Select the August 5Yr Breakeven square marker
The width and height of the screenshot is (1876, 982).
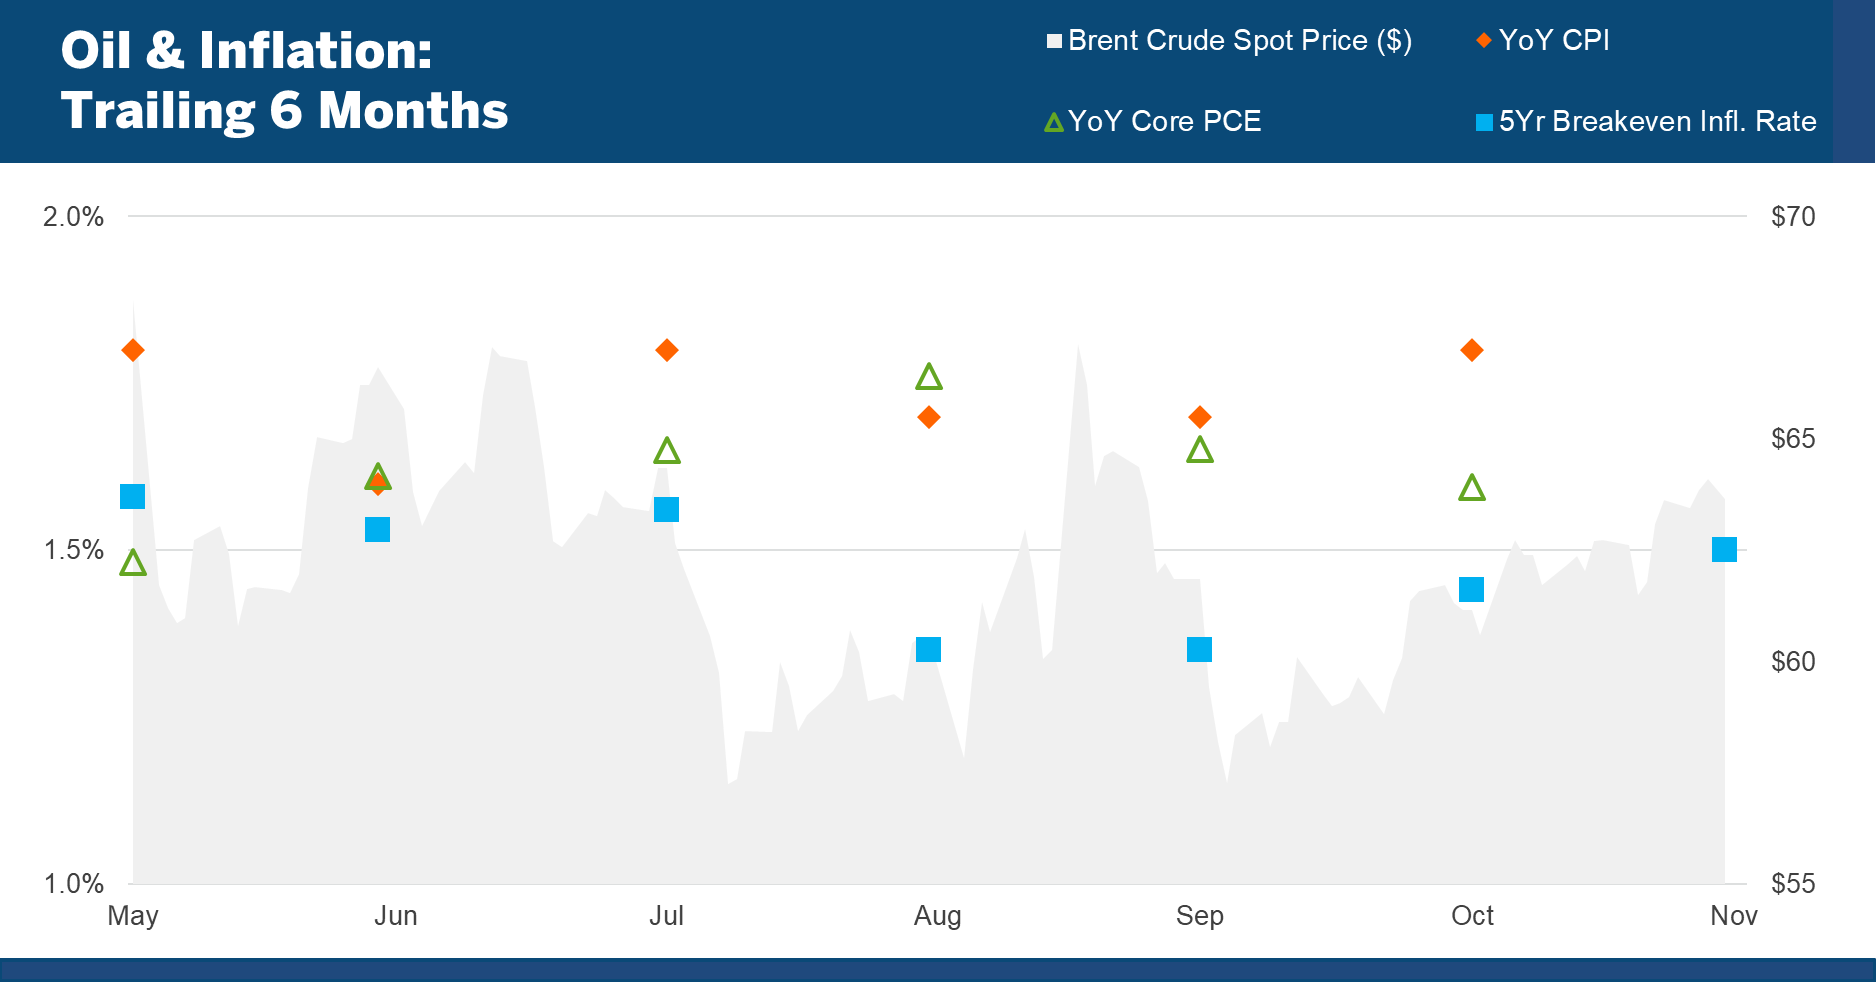pos(928,649)
